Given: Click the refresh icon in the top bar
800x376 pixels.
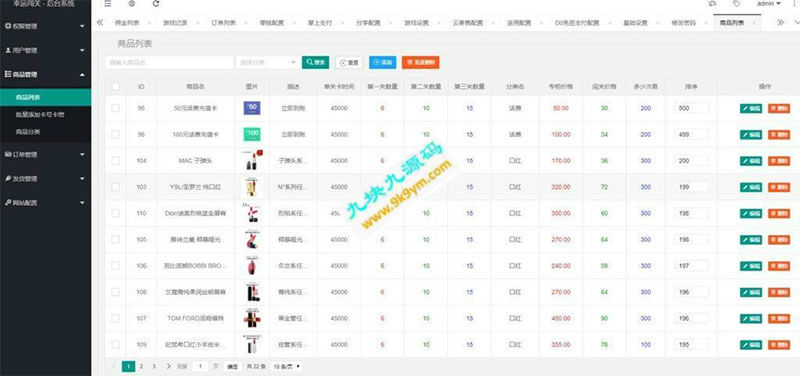Looking at the screenshot, I should click(156, 4).
